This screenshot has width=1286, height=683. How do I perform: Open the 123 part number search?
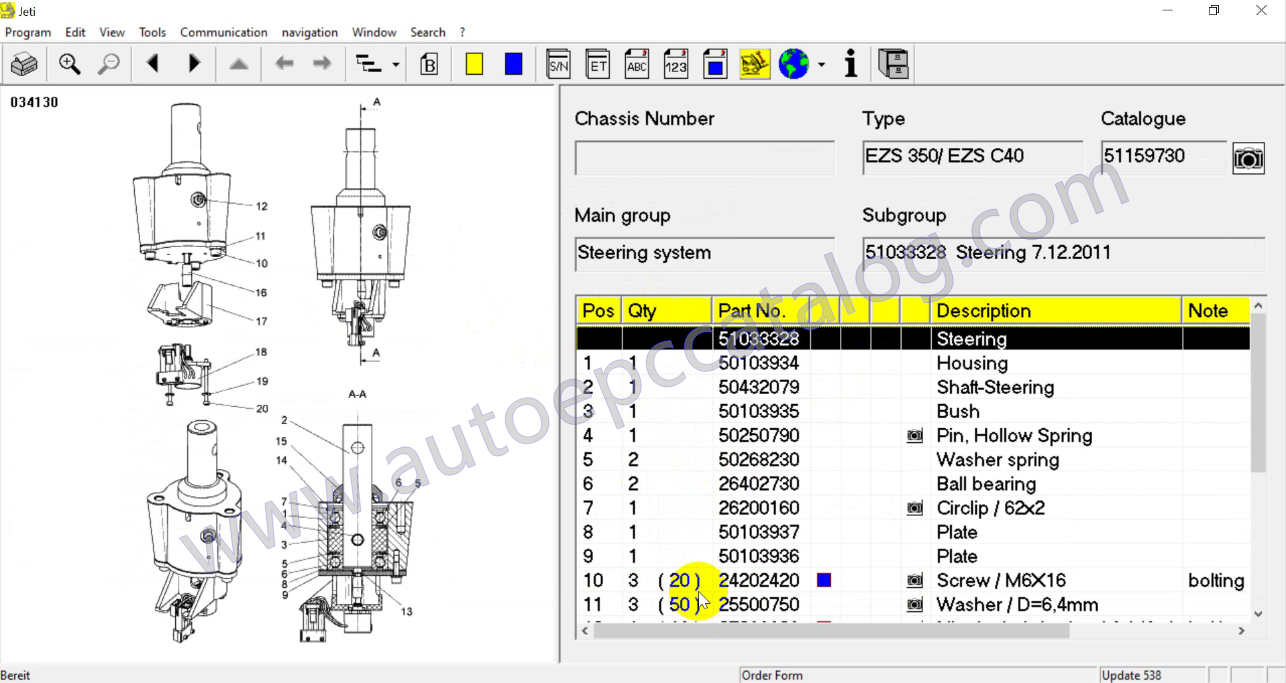(x=675, y=63)
